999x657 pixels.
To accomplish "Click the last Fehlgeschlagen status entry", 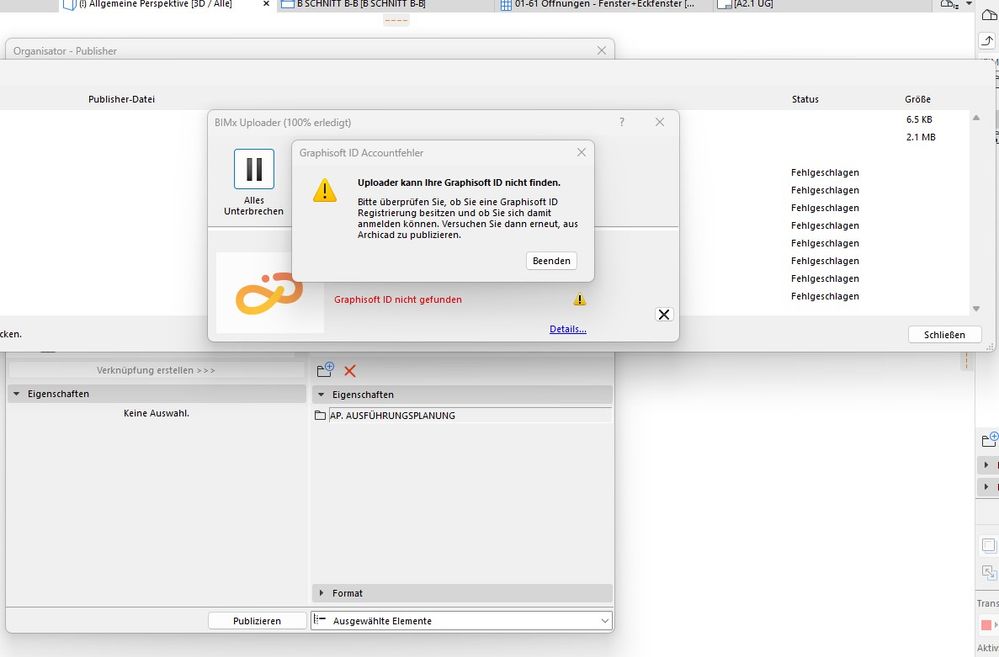I will 824,296.
